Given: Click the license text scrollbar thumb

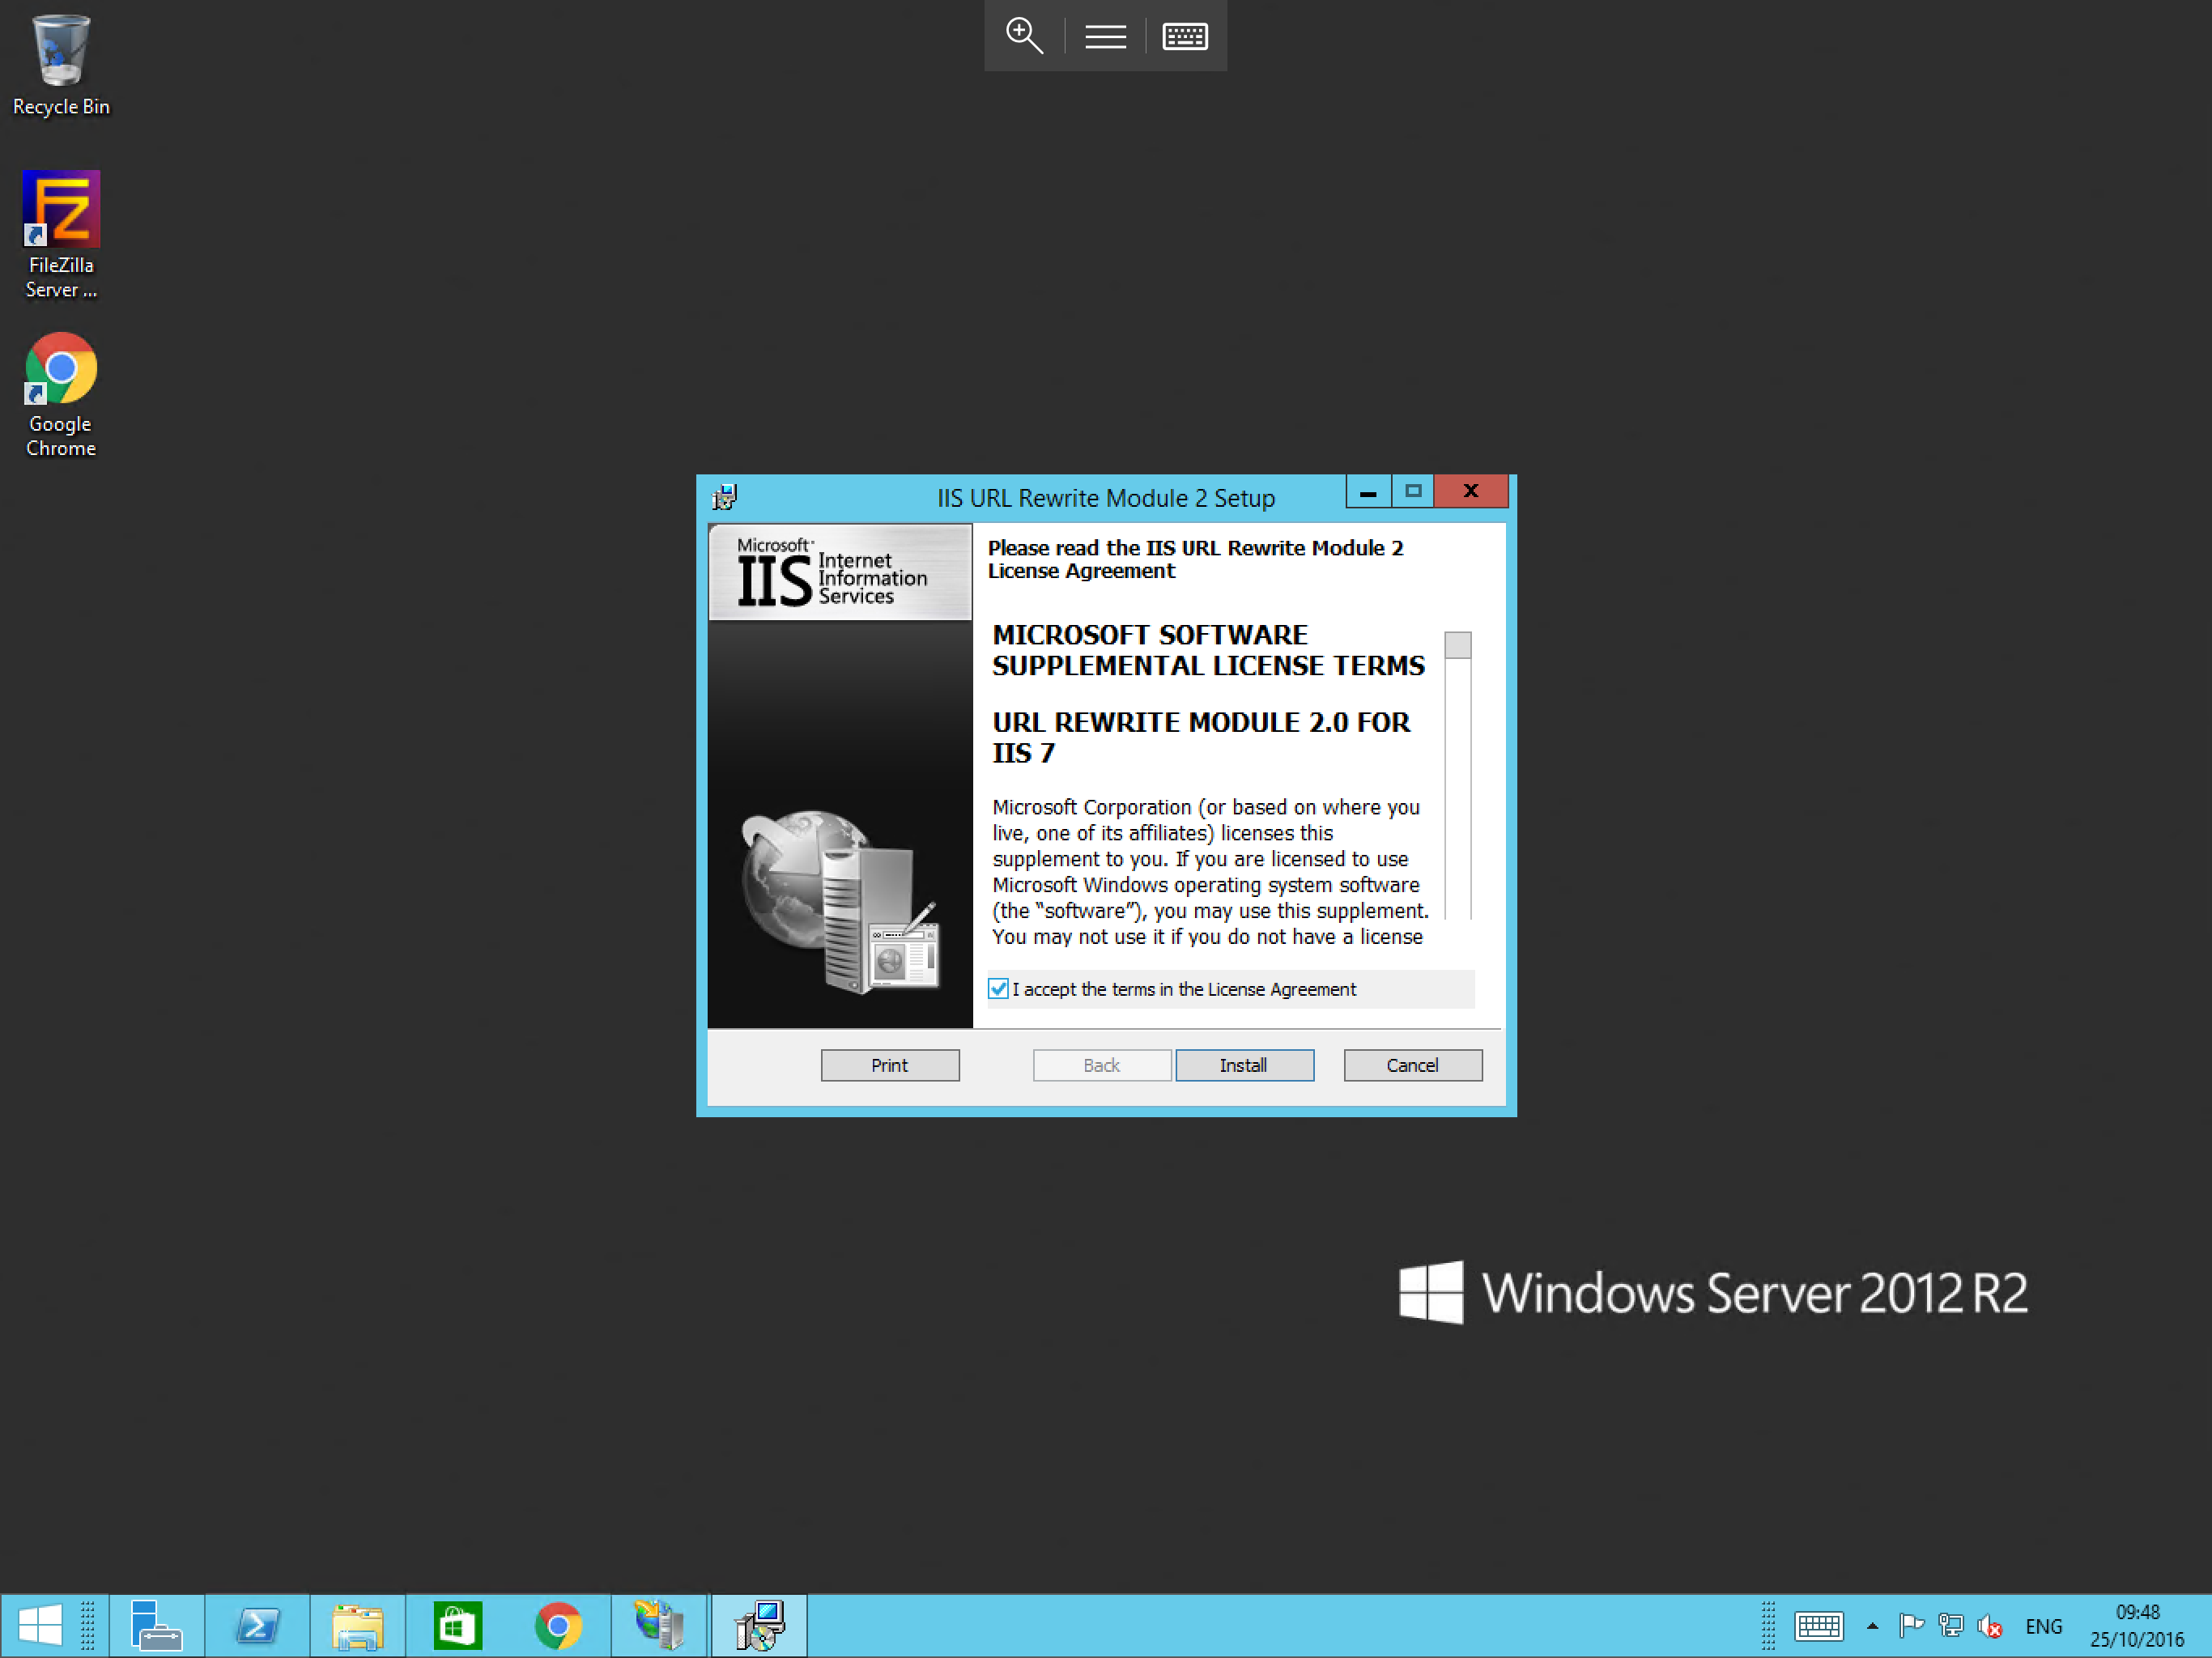Looking at the screenshot, I should point(1457,645).
